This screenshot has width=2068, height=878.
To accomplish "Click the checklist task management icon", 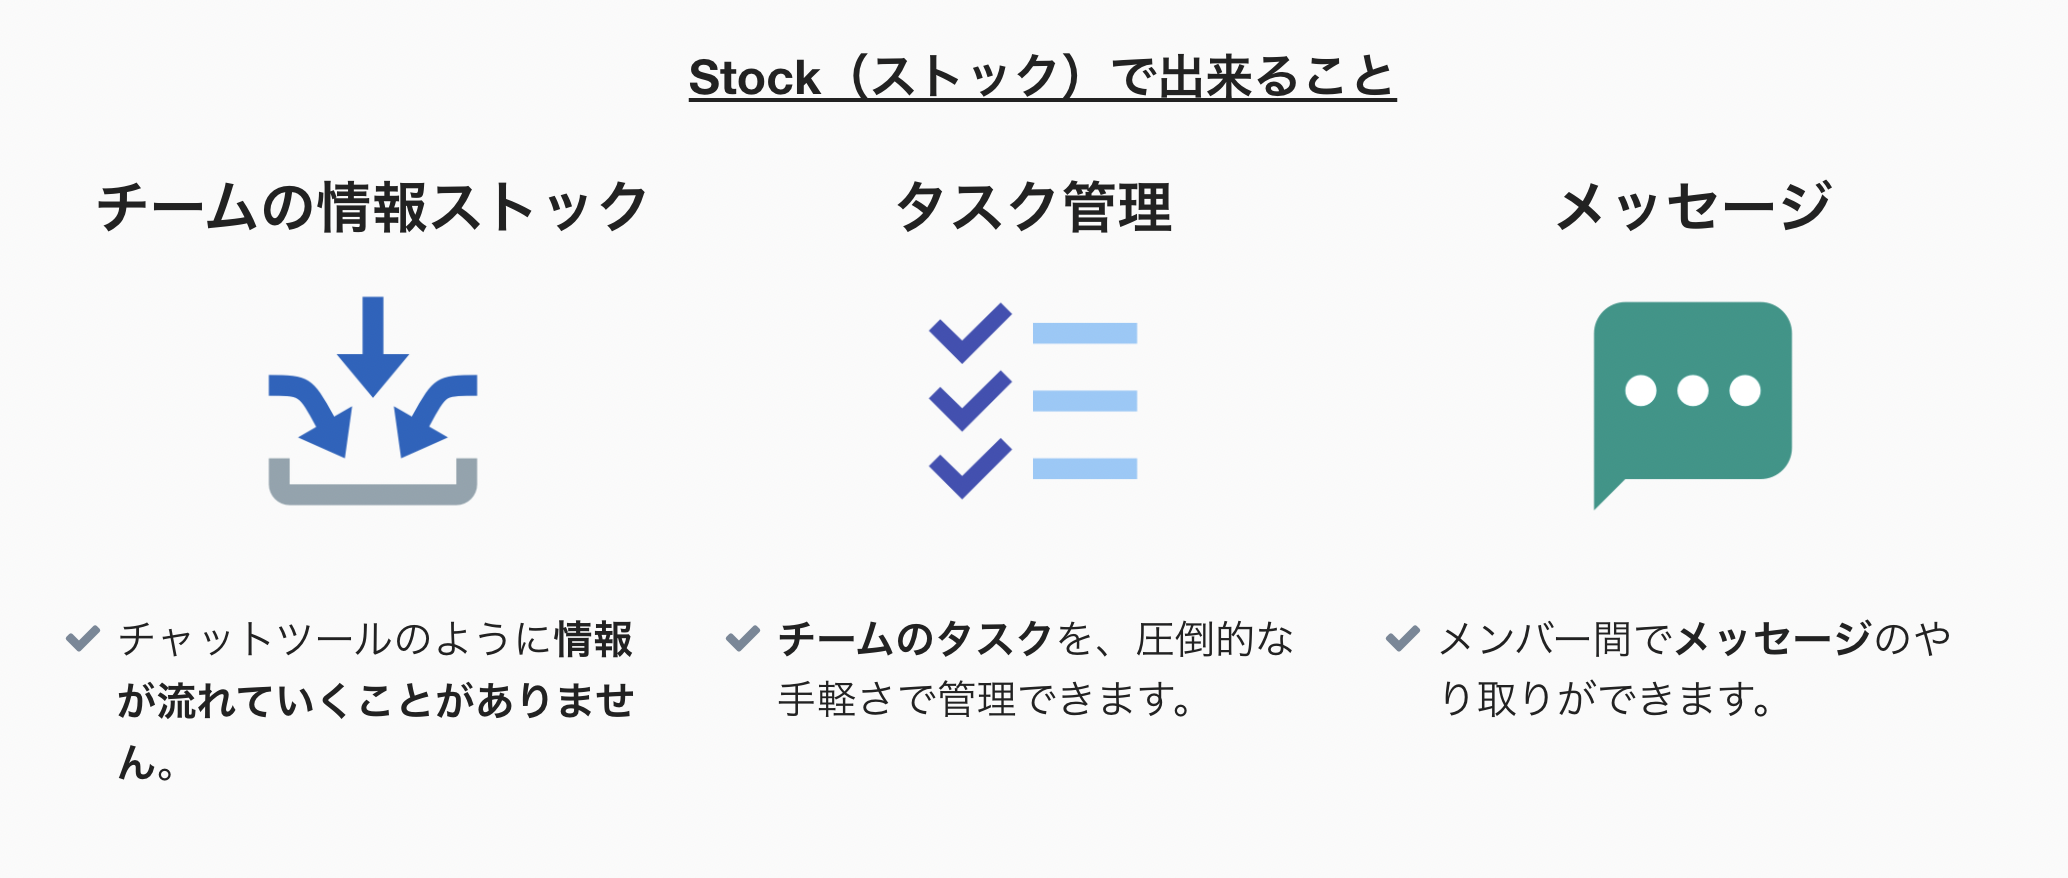I will click(x=1033, y=400).
